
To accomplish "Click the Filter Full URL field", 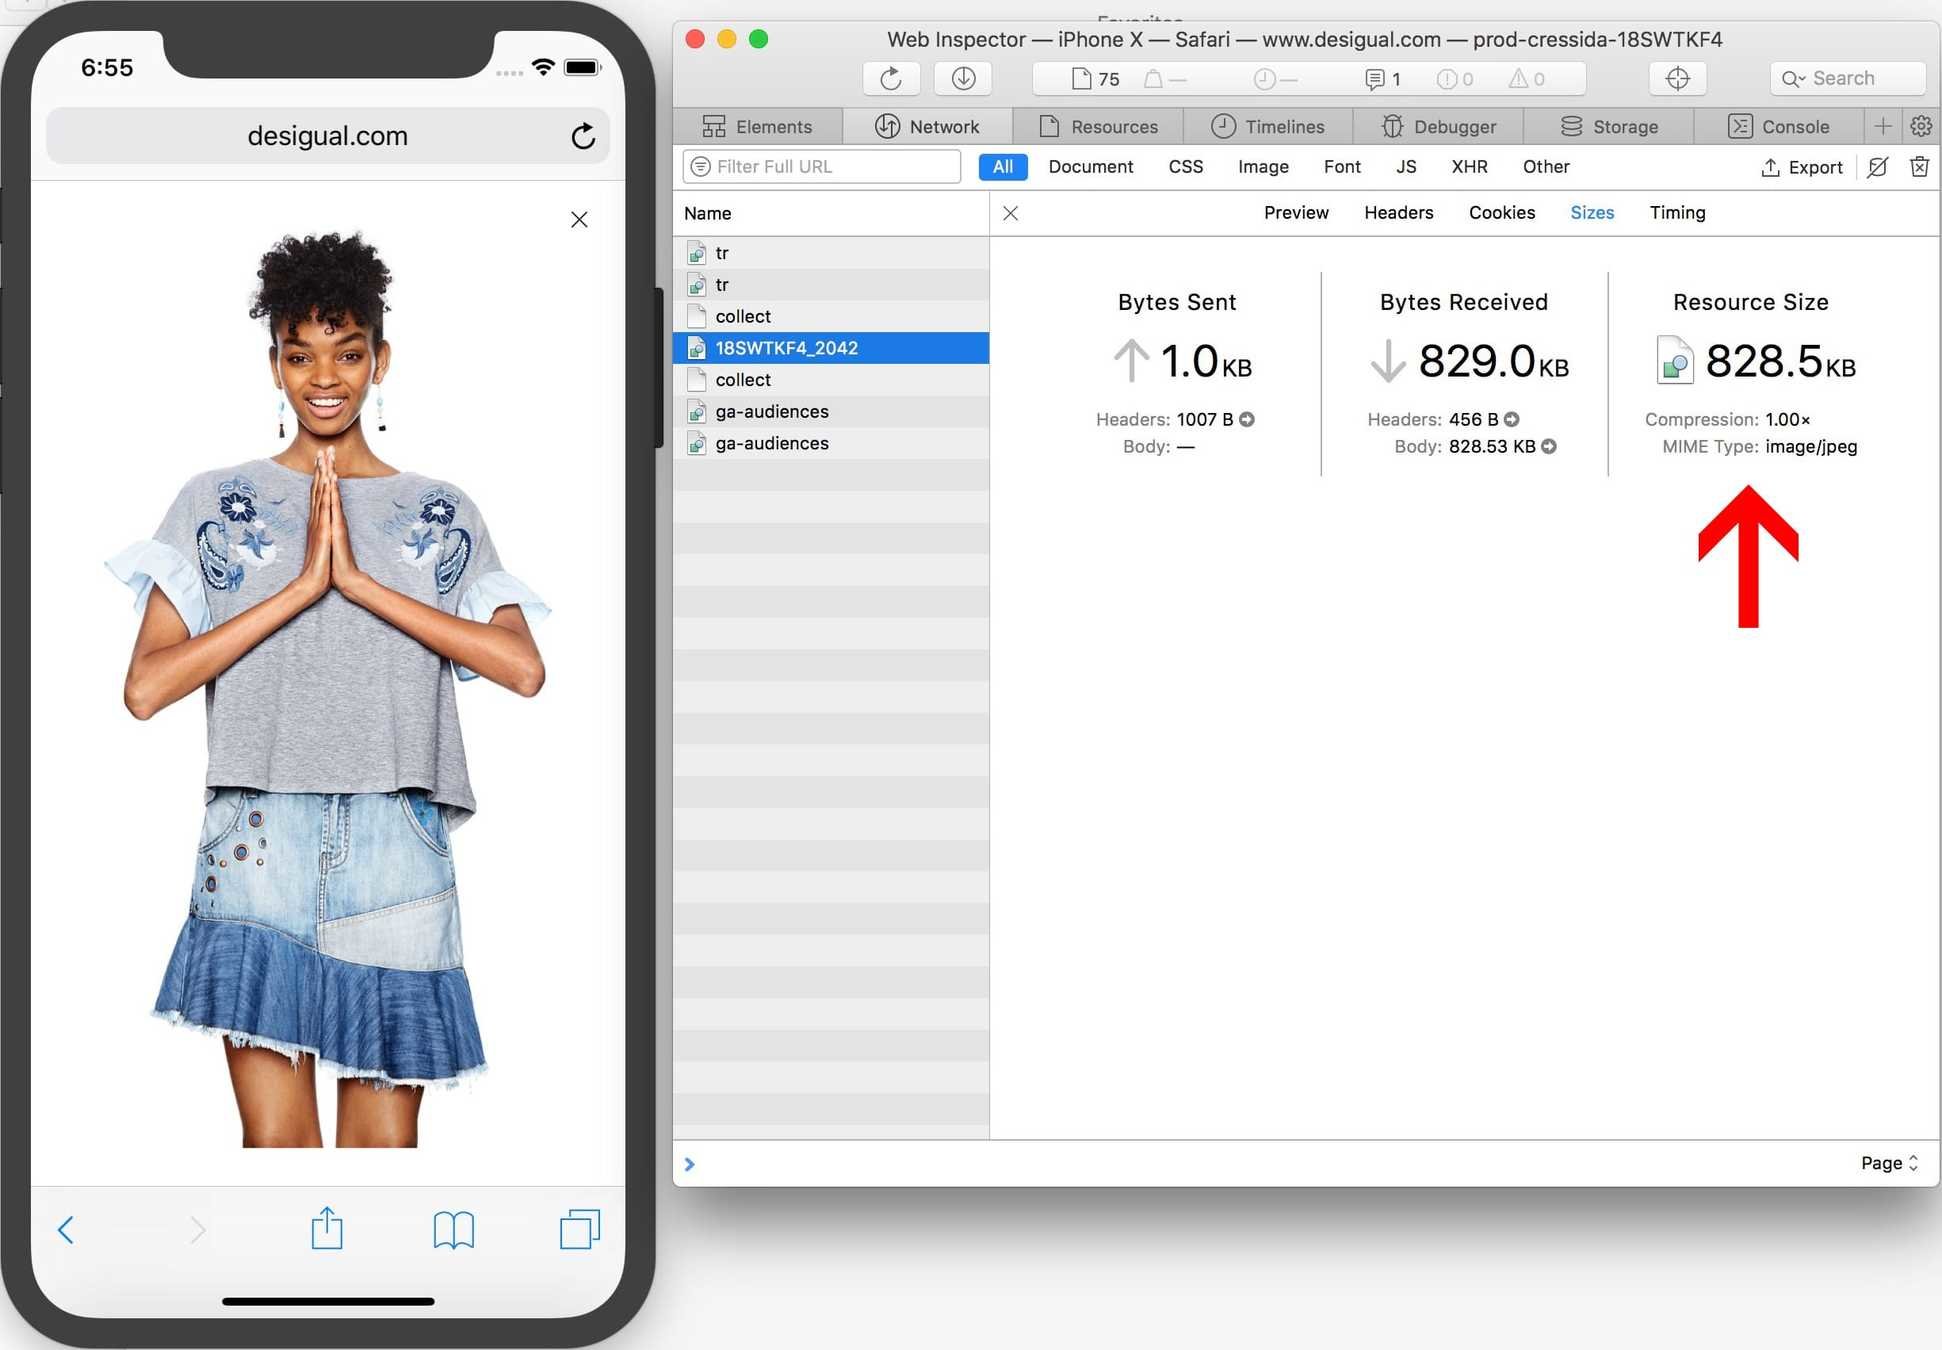I will (x=830, y=167).
